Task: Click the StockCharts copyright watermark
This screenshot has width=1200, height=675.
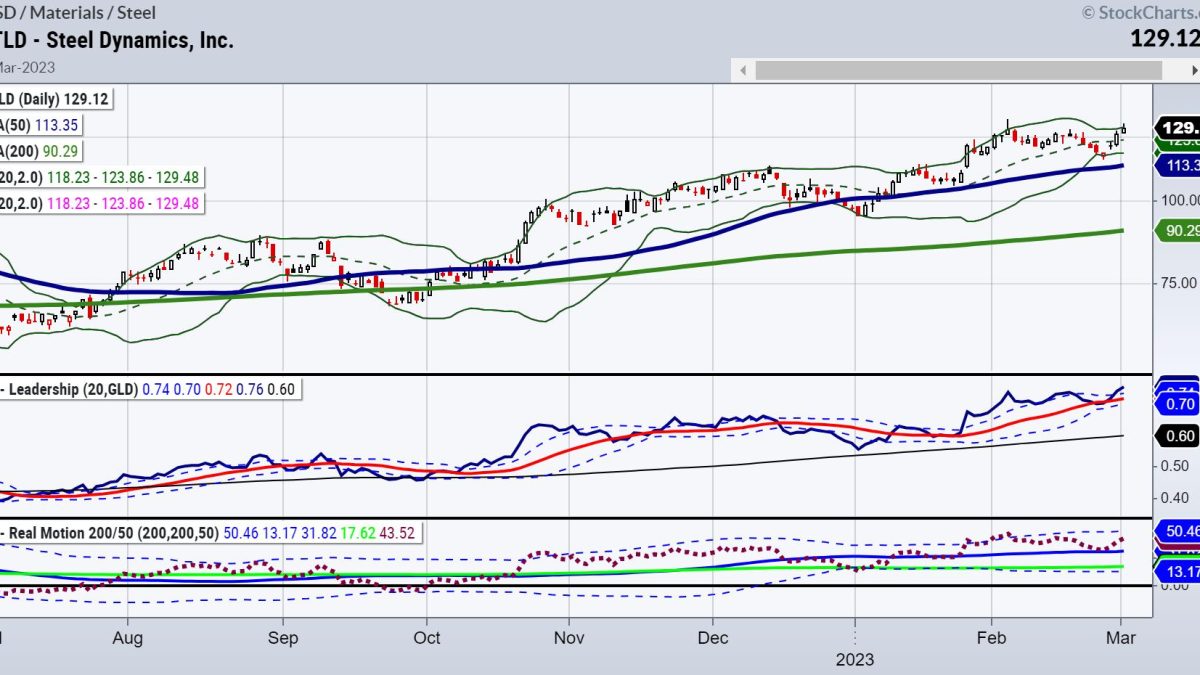Action: coord(1138,13)
